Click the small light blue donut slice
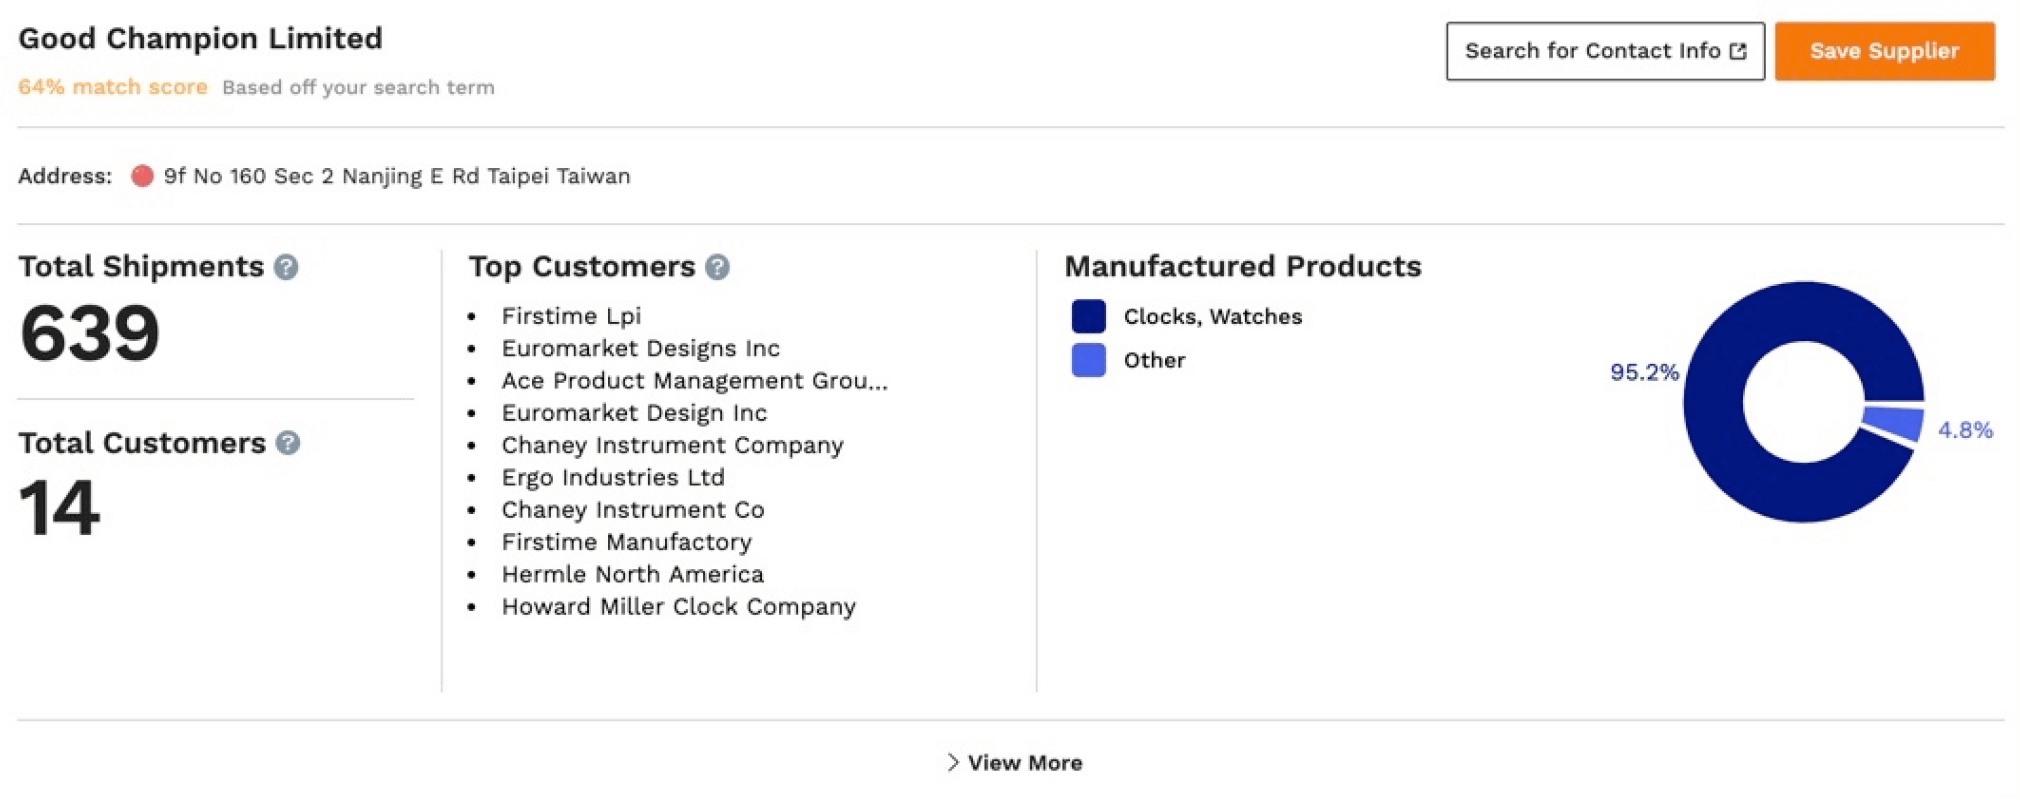The width and height of the screenshot is (2020, 800). tap(1895, 421)
